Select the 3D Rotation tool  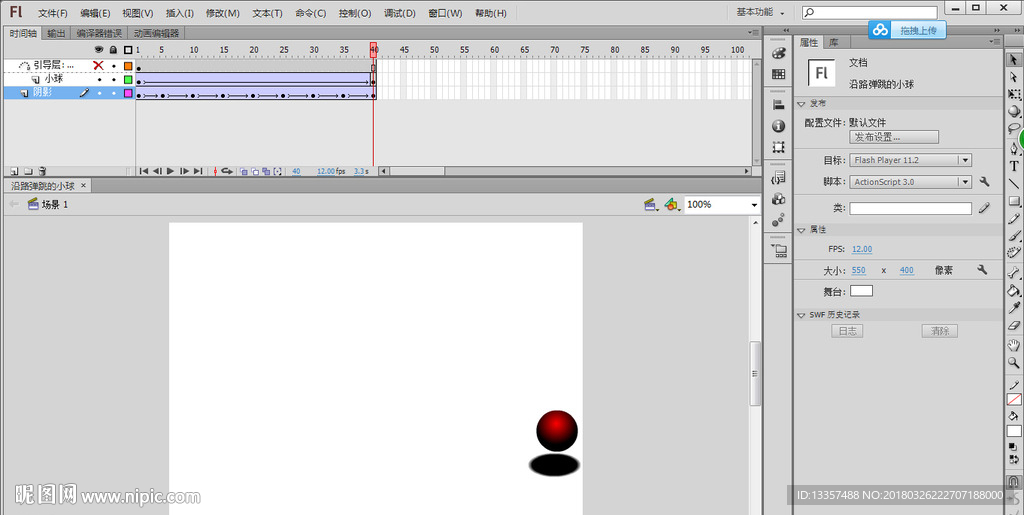click(x=1014, y=112)
